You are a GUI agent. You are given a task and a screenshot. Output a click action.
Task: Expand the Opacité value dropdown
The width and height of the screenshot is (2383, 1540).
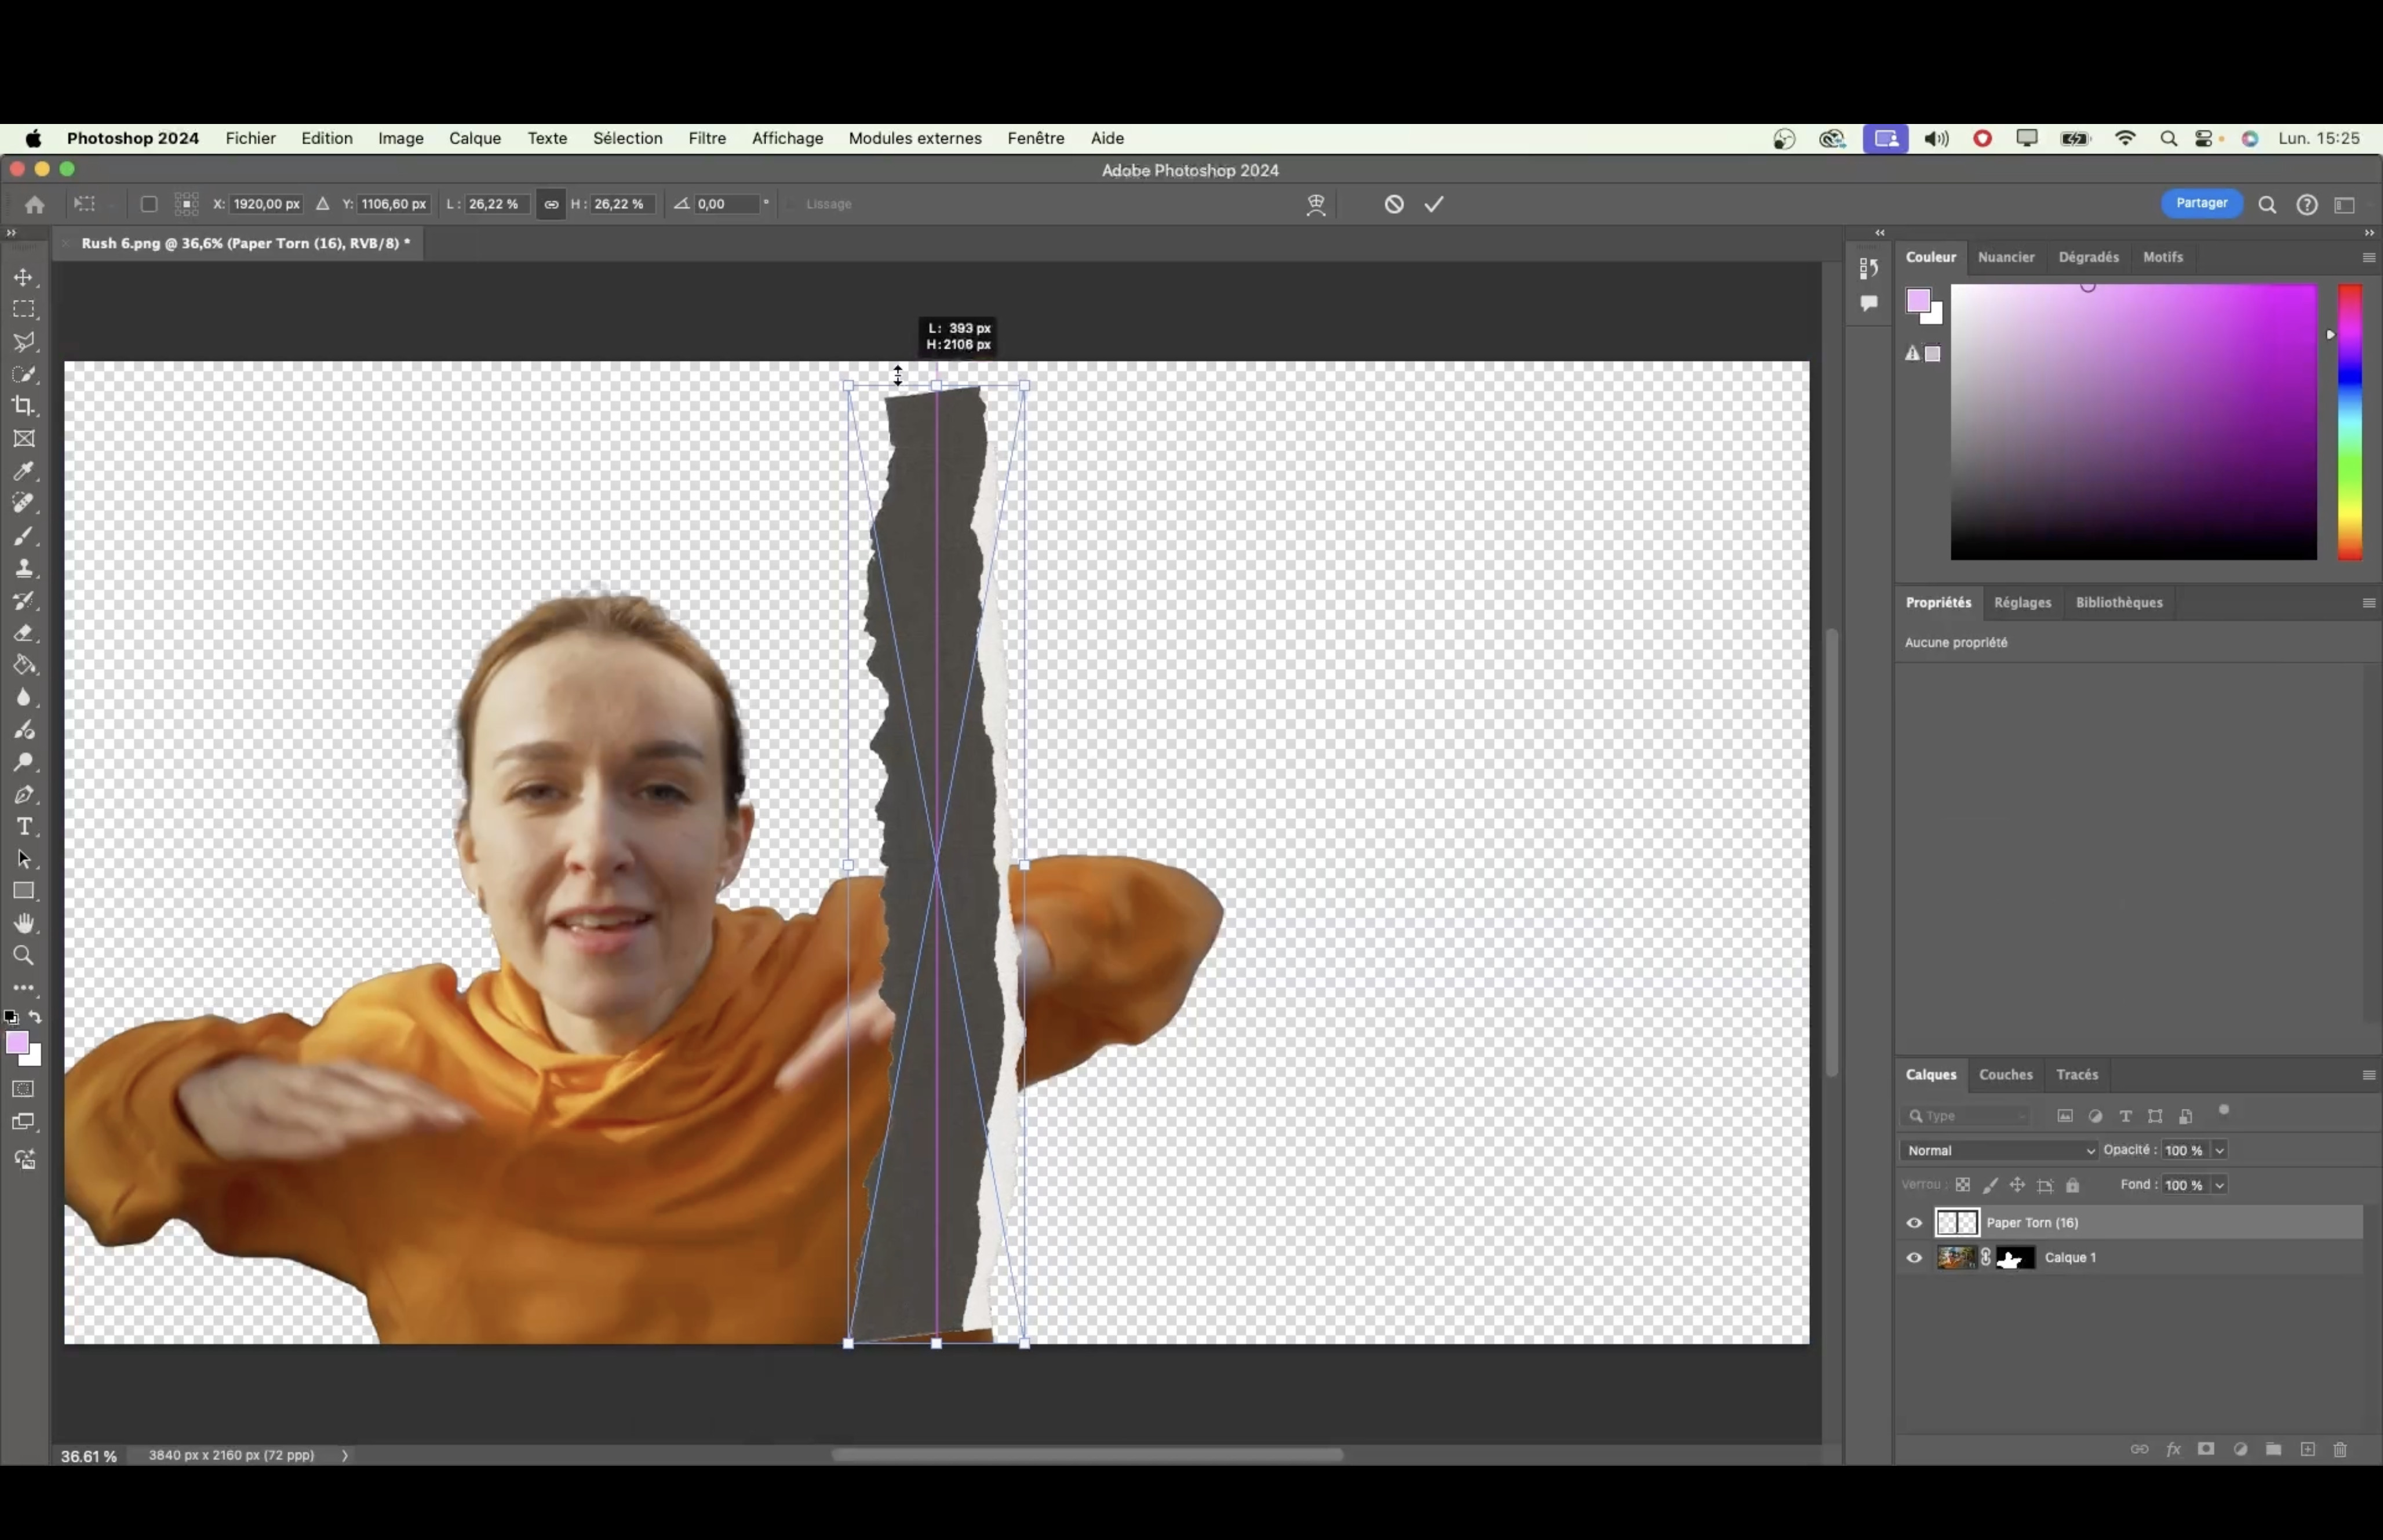click(2219, 1150)
